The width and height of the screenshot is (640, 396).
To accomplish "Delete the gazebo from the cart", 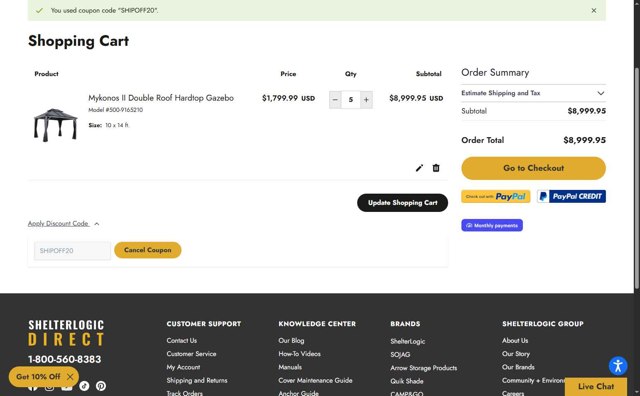I will coord(436,168).
